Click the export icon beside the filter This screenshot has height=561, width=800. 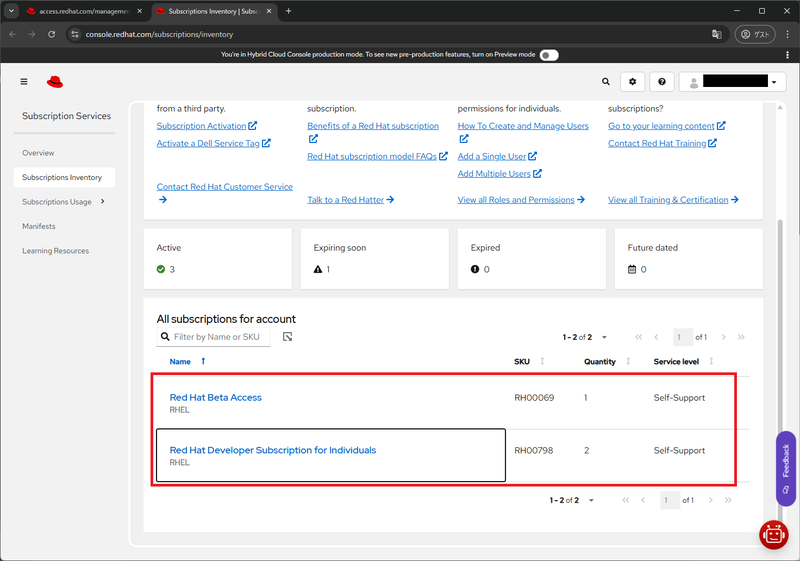click(287, 337)
